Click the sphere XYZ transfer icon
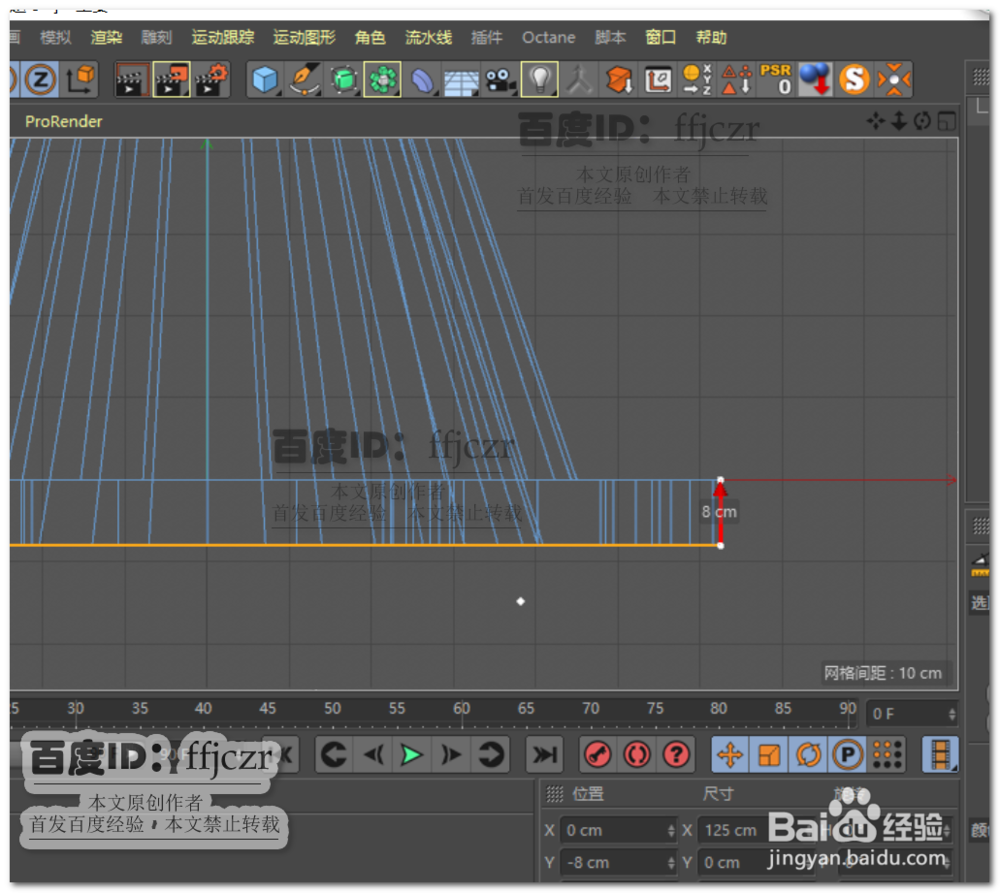1000x893 pixels. click(x=696, y=80)
